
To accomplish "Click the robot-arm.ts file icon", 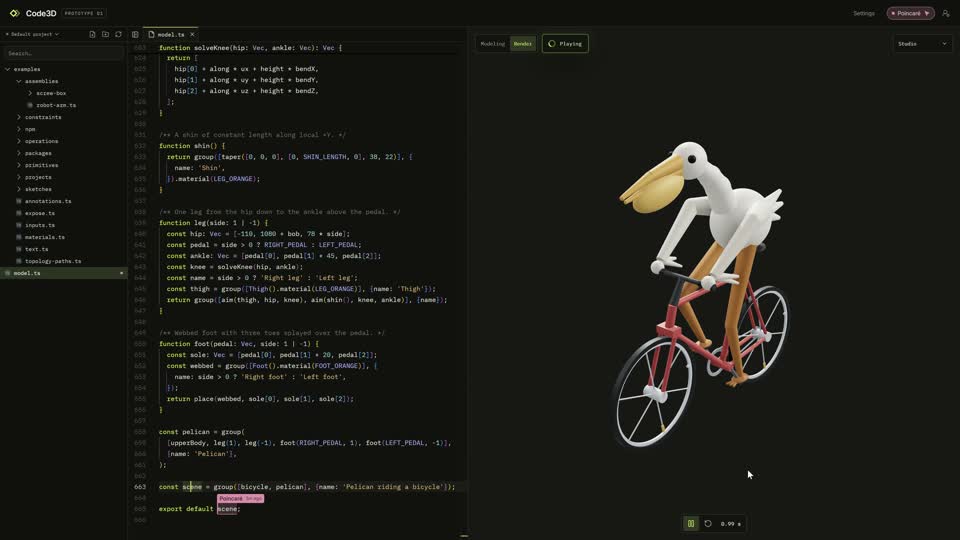I will tap(30, 105).
